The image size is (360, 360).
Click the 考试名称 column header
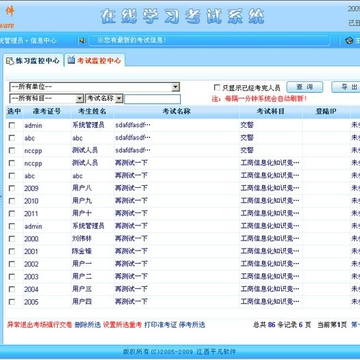176,111
